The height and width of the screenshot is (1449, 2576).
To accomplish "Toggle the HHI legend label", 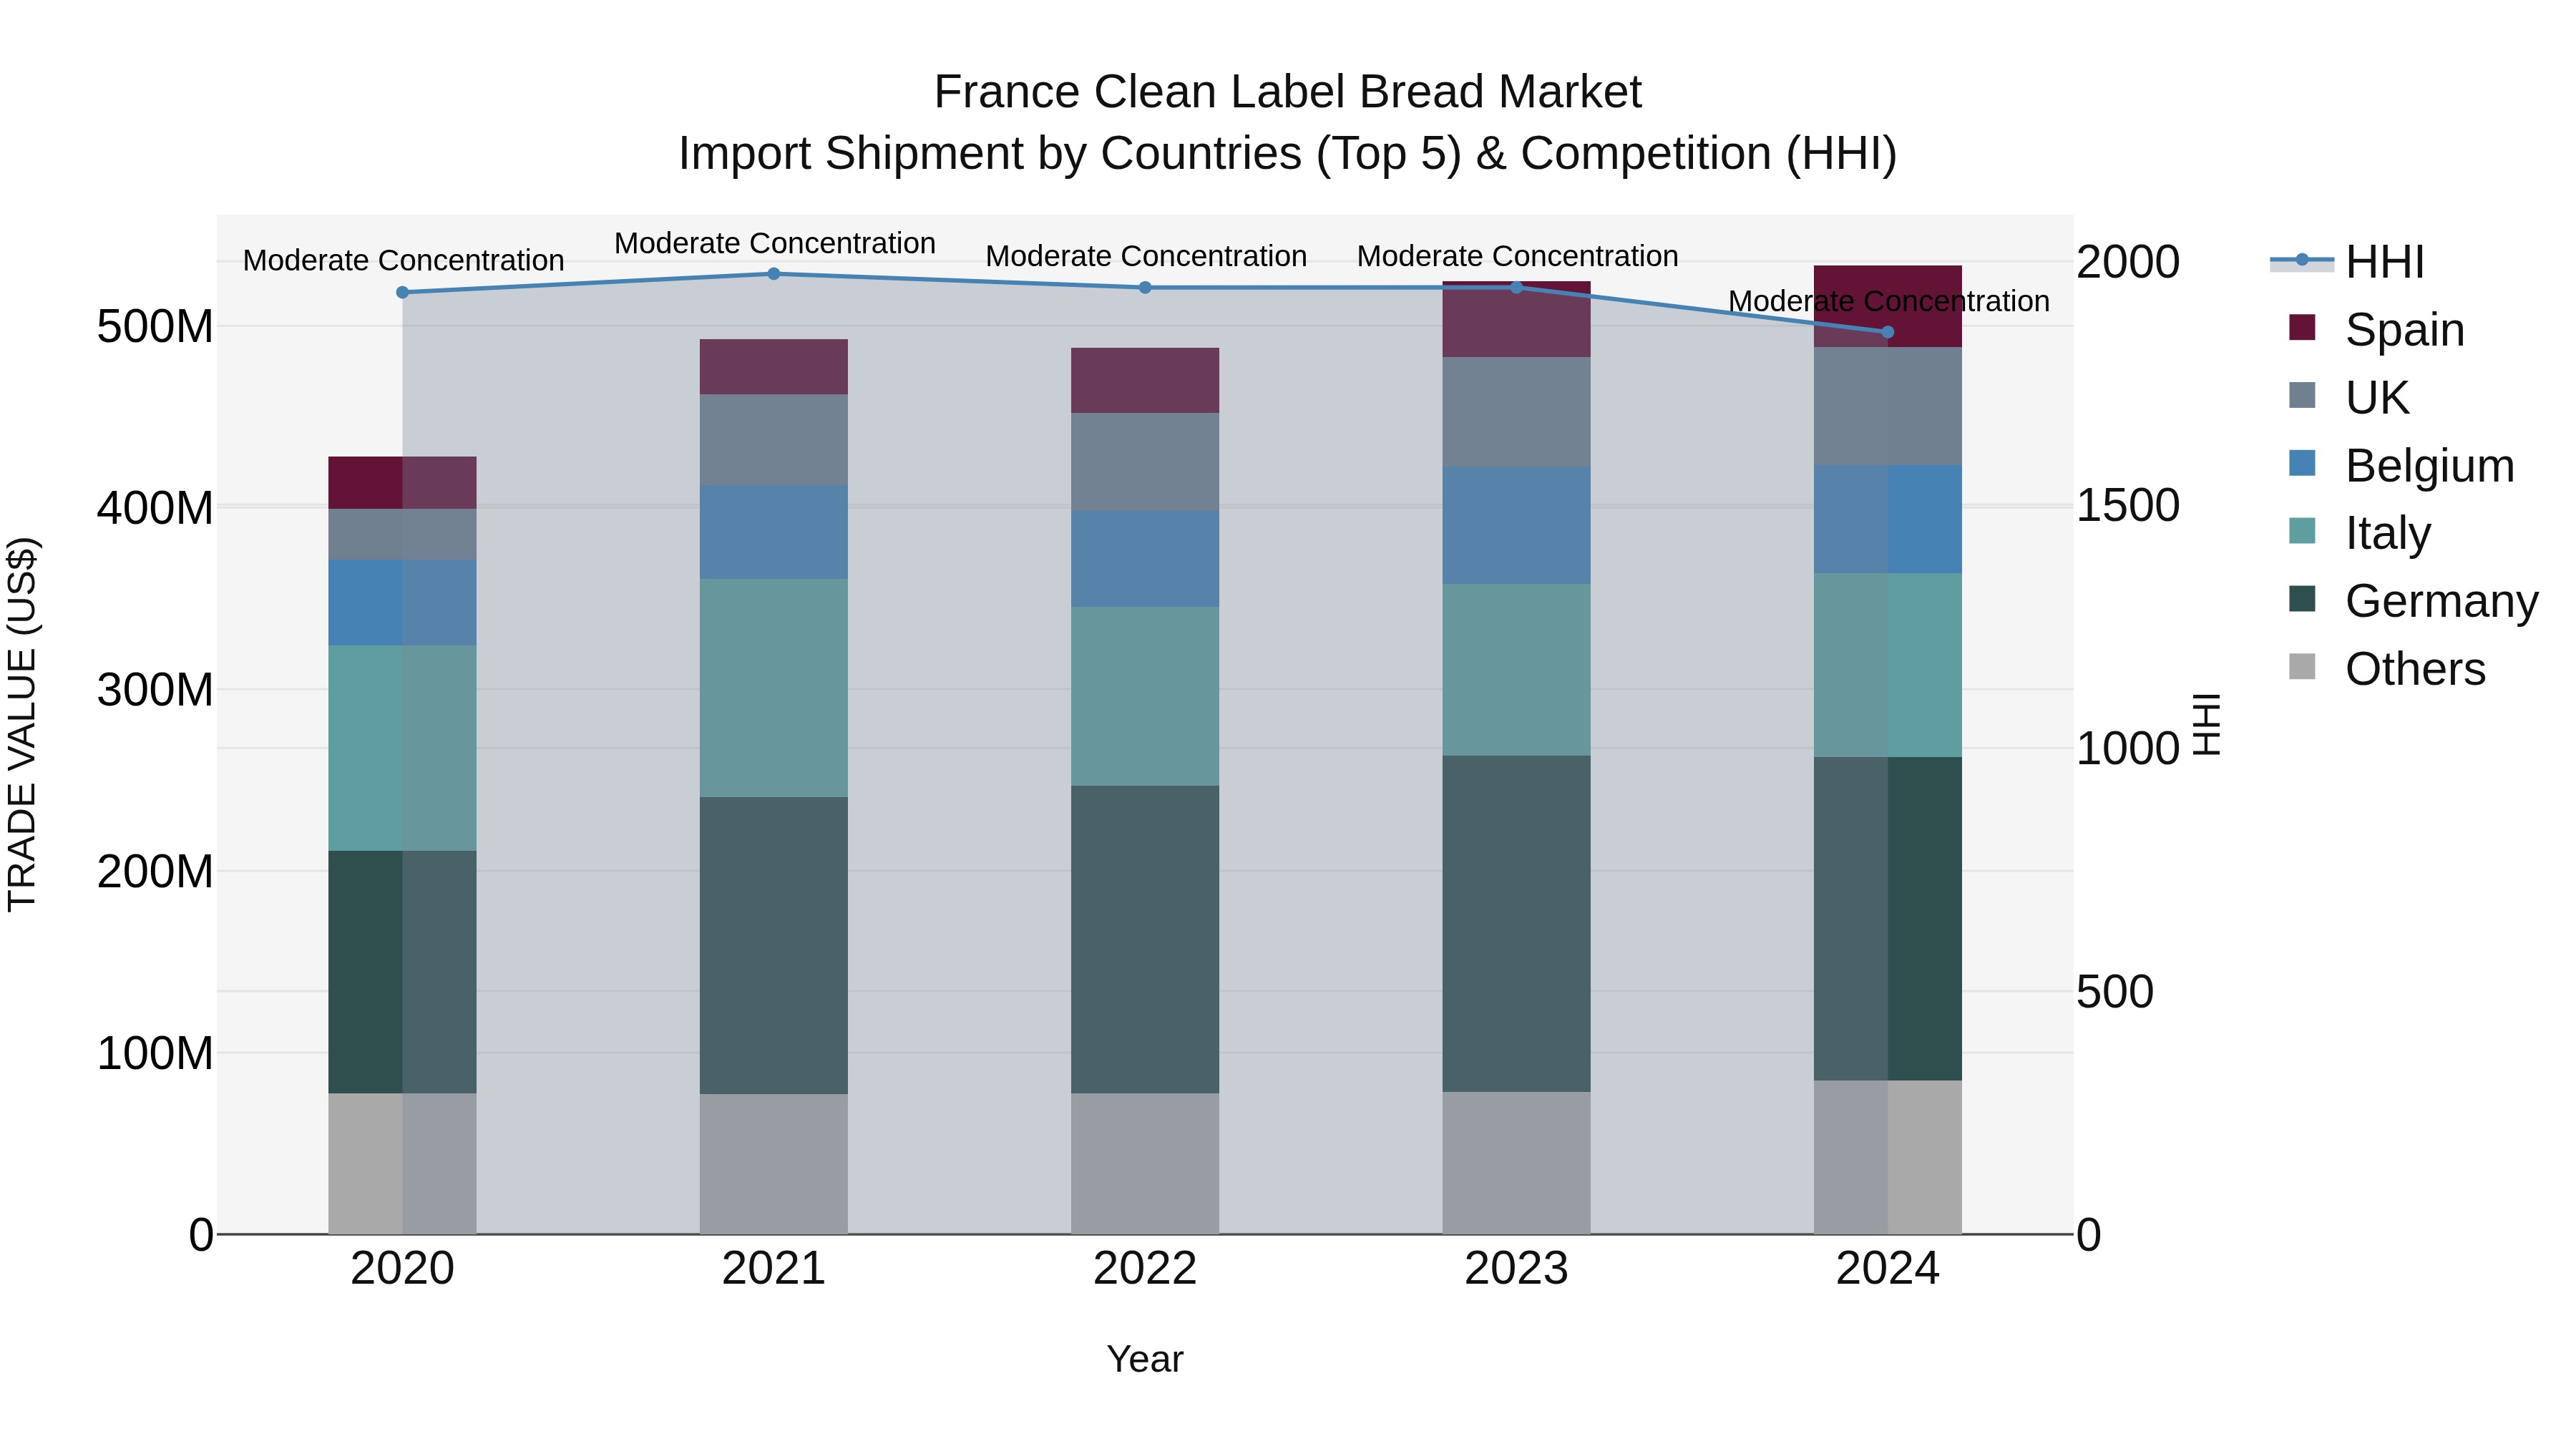I will (2385, 262).
